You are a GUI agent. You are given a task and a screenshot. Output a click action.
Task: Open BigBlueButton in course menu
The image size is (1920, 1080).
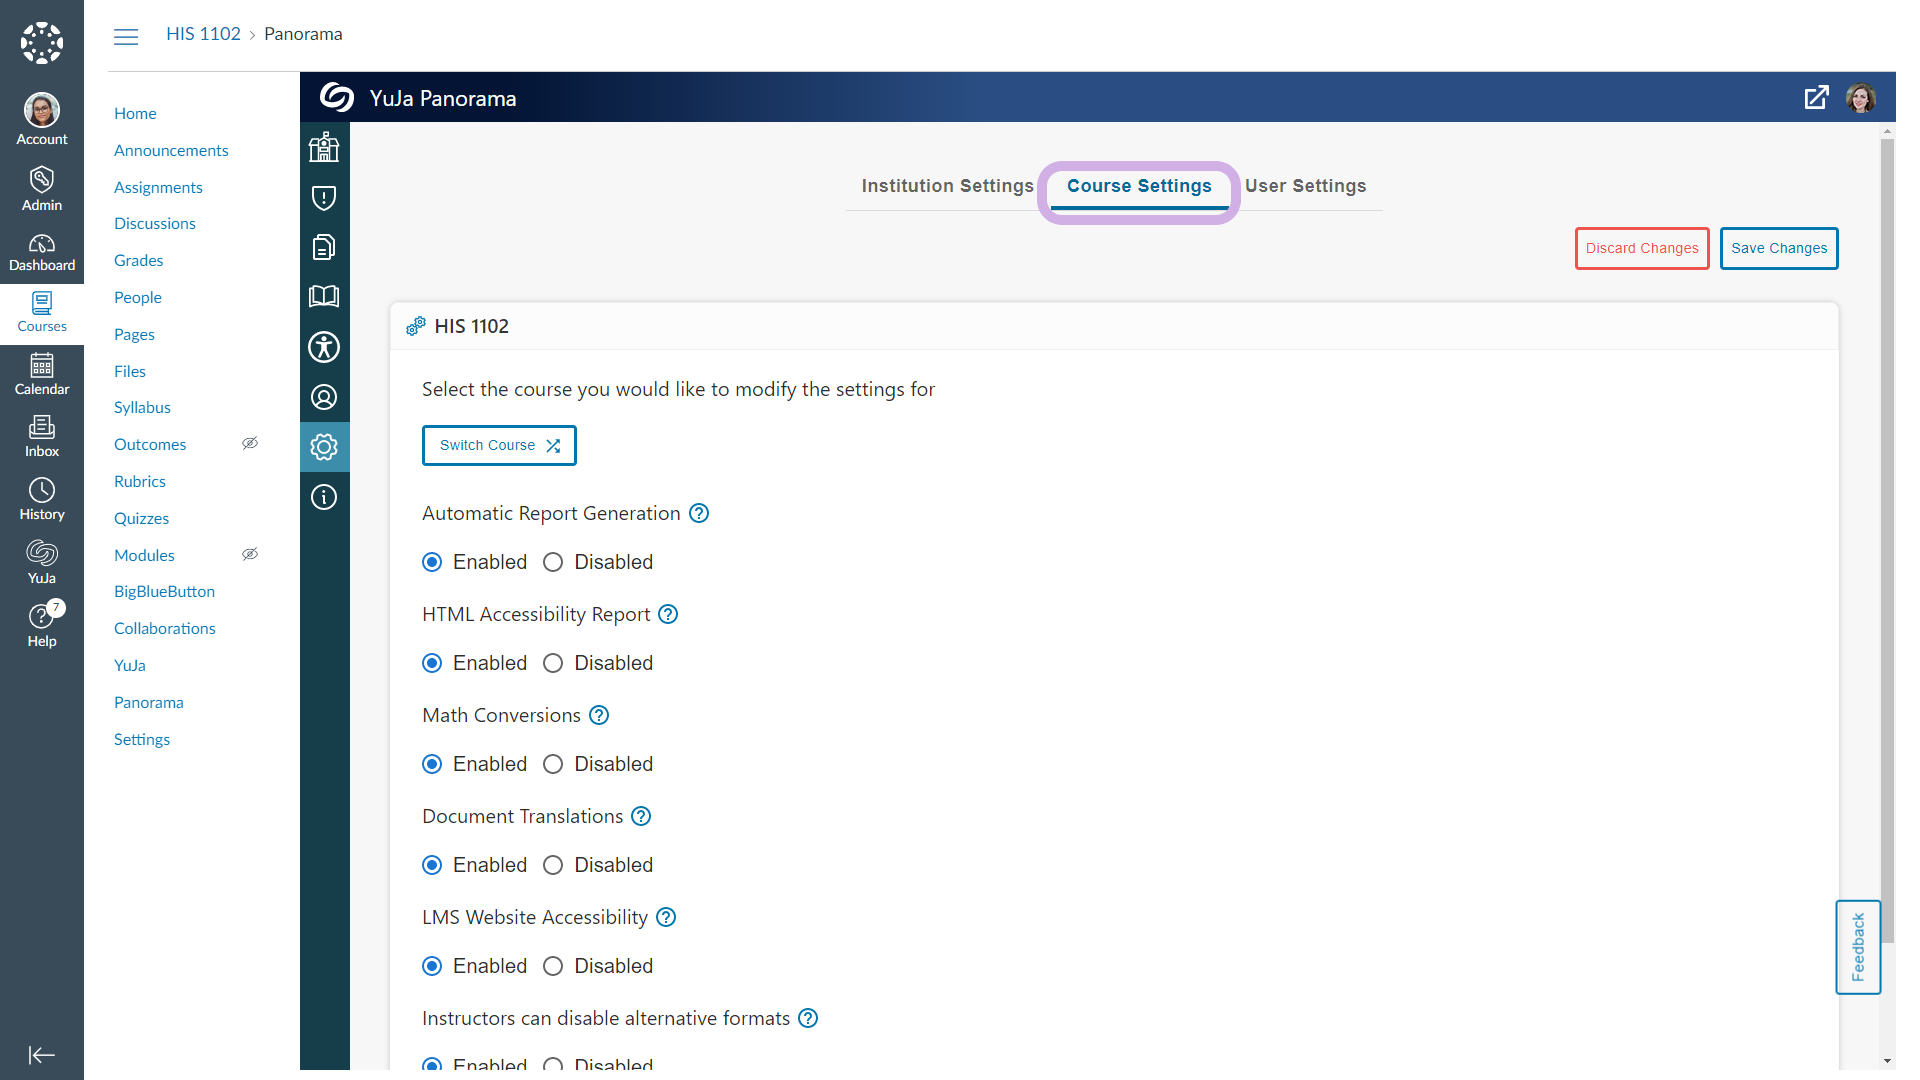[164, 591]
